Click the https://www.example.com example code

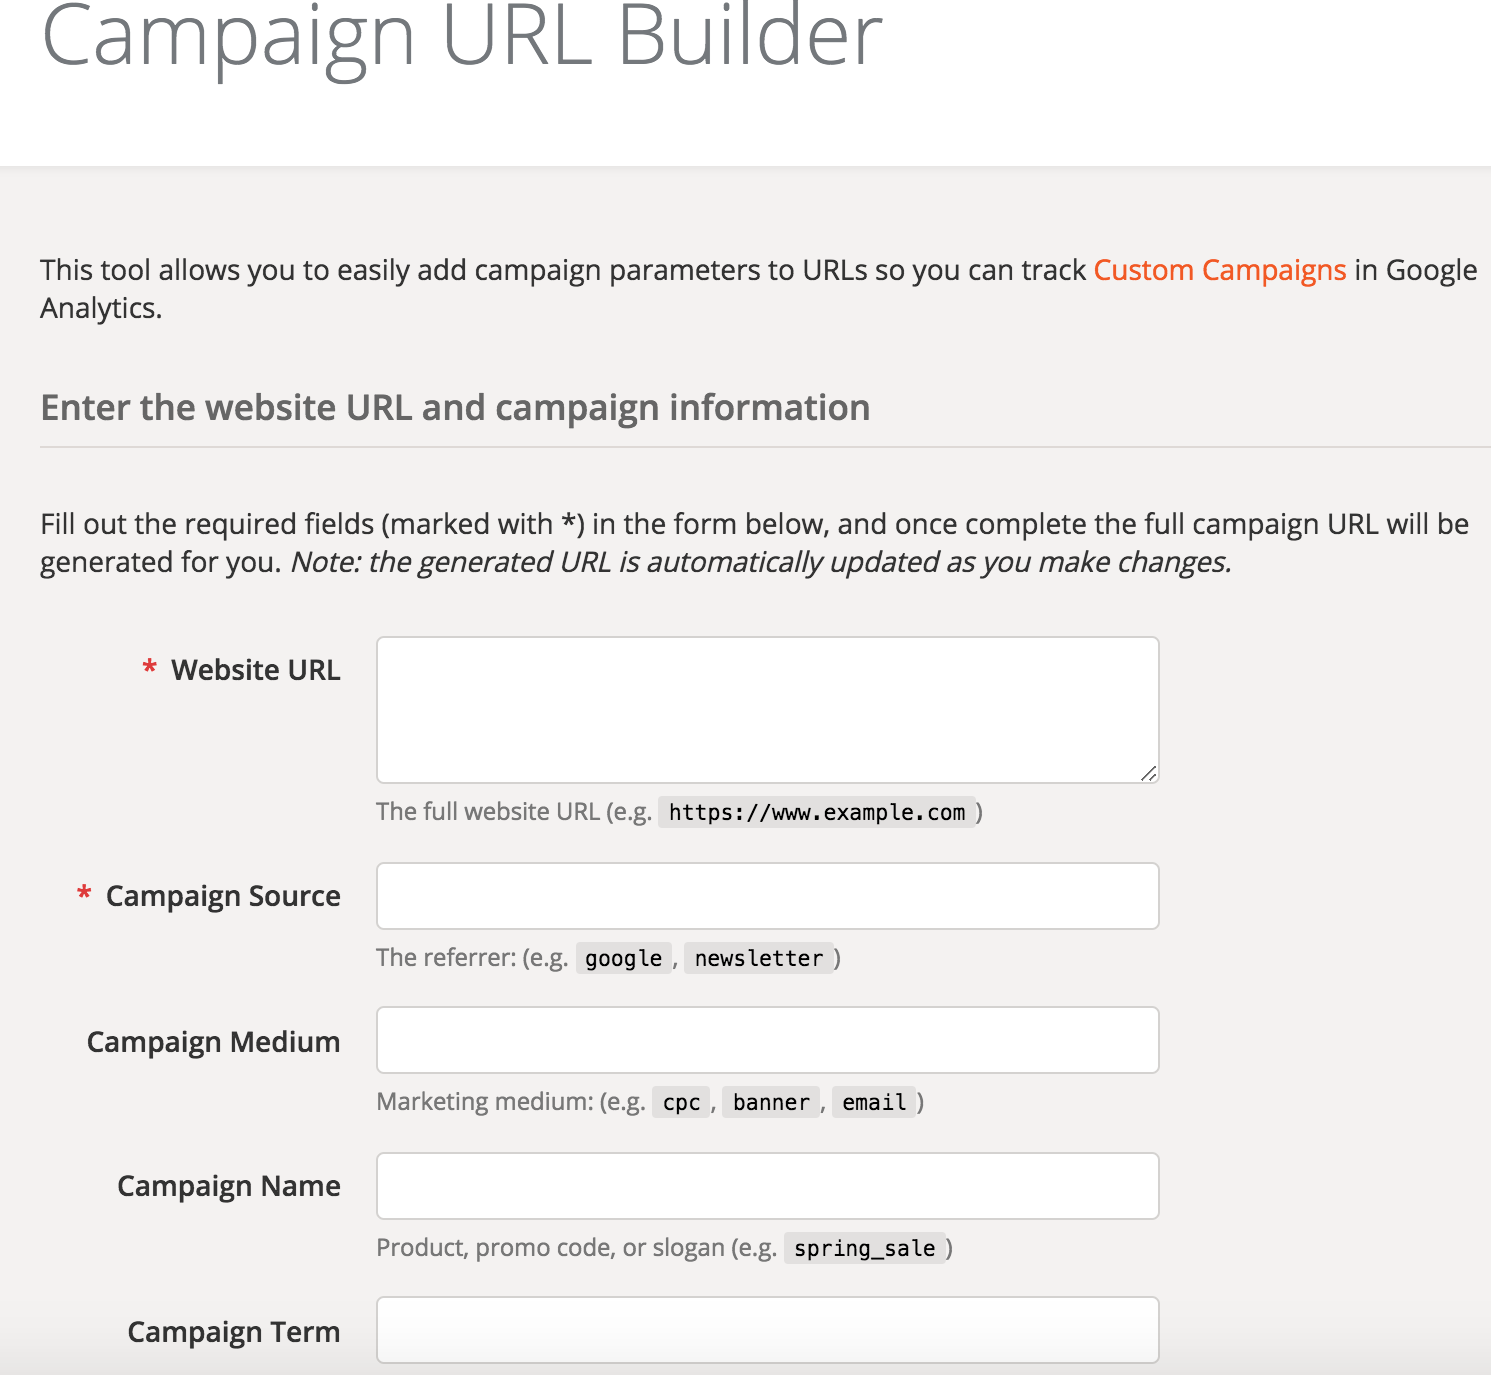click(816, 812)
